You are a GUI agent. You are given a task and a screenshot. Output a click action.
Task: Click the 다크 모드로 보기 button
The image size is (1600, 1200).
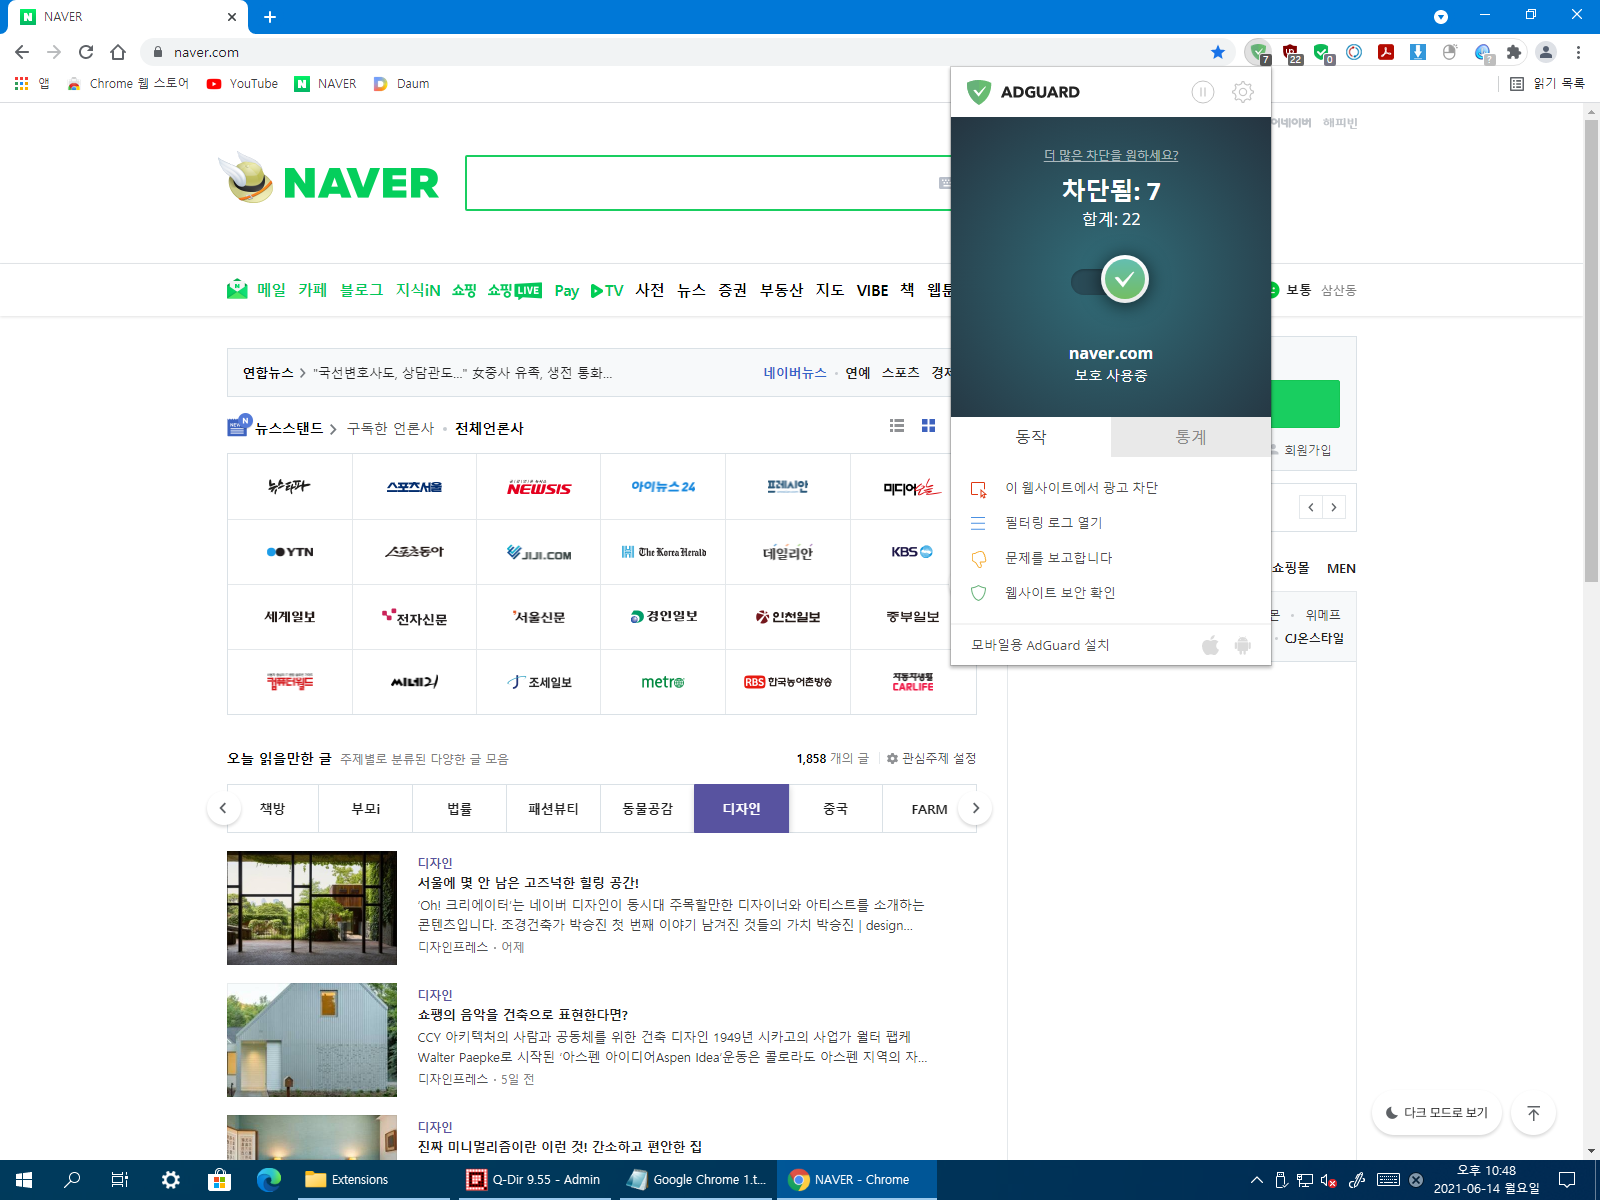coord(1437,1113)
